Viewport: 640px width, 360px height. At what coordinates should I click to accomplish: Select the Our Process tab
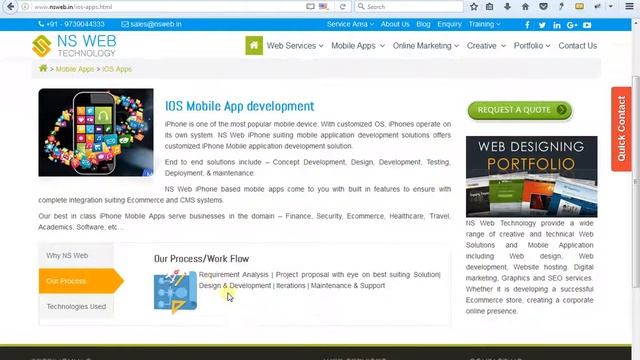(81, 281)
